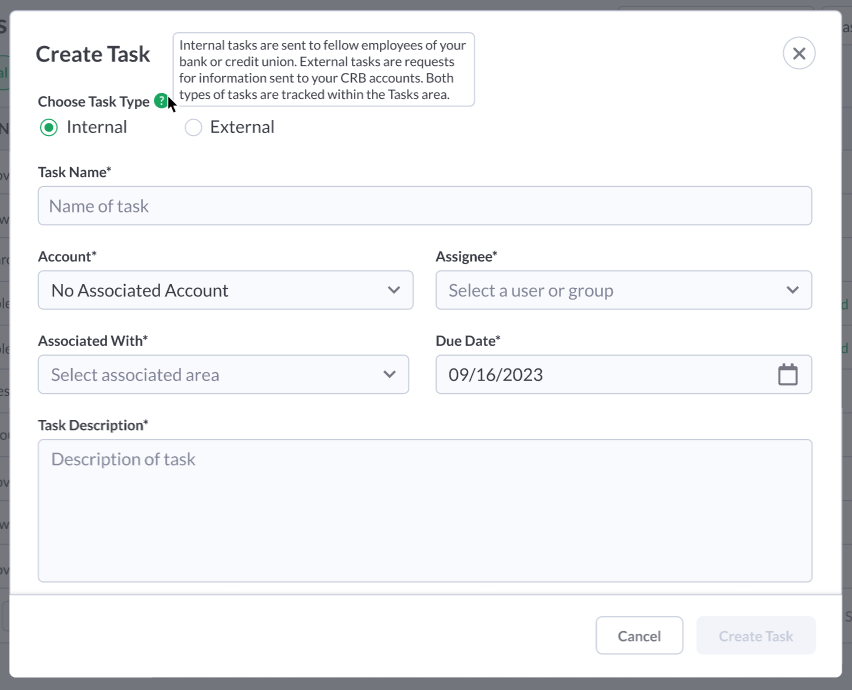852x690 pixels.
Task: Click the chevron on the Account dropdown
Action: 395,290
